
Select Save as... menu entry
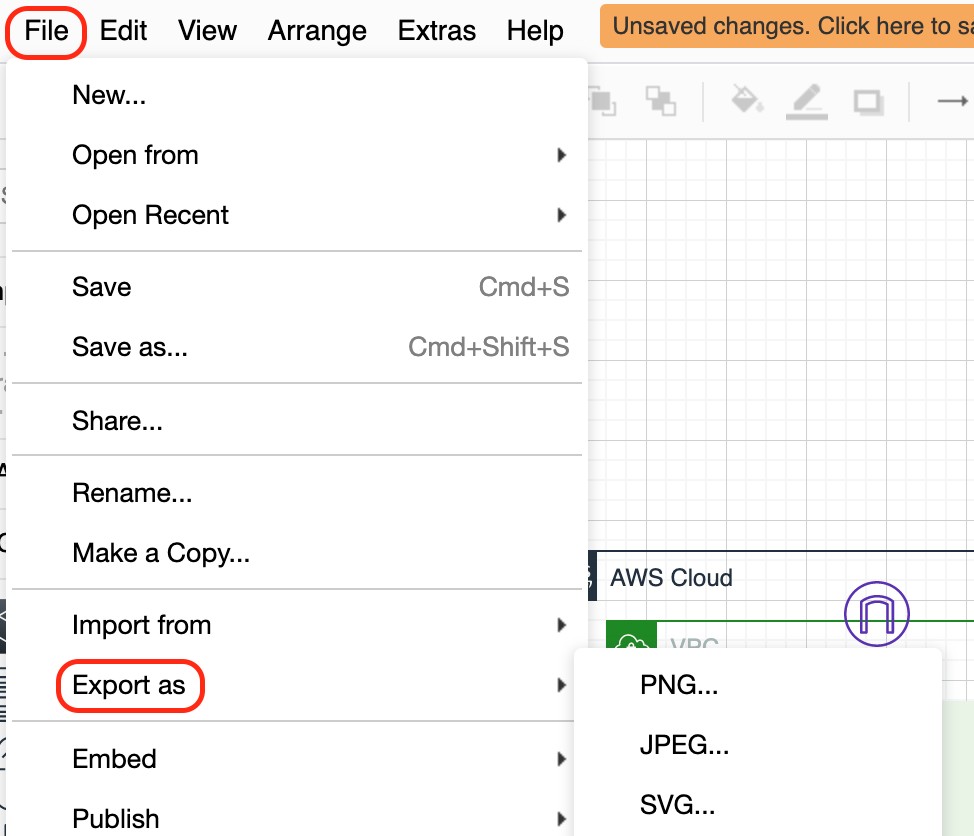click(297, 347)
